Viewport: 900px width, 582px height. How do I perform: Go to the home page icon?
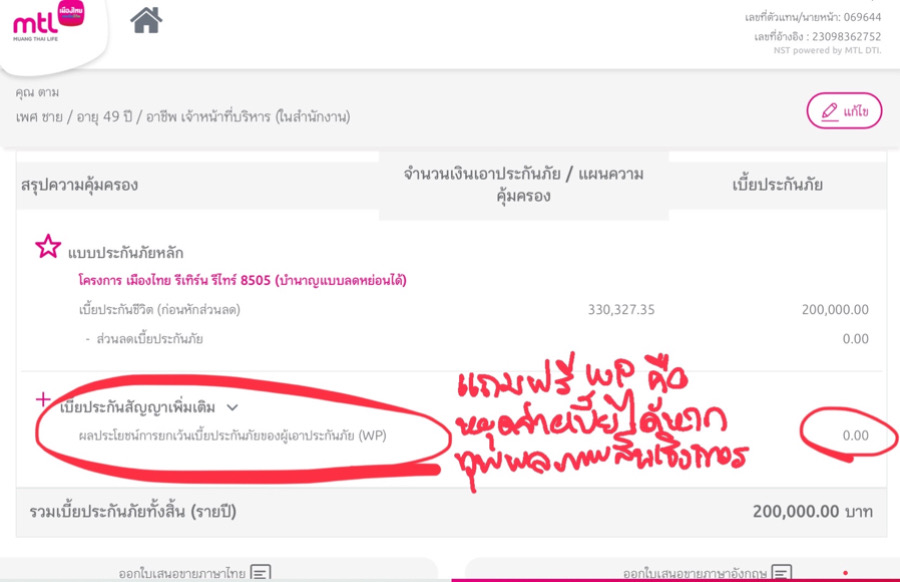coord(146,20)
